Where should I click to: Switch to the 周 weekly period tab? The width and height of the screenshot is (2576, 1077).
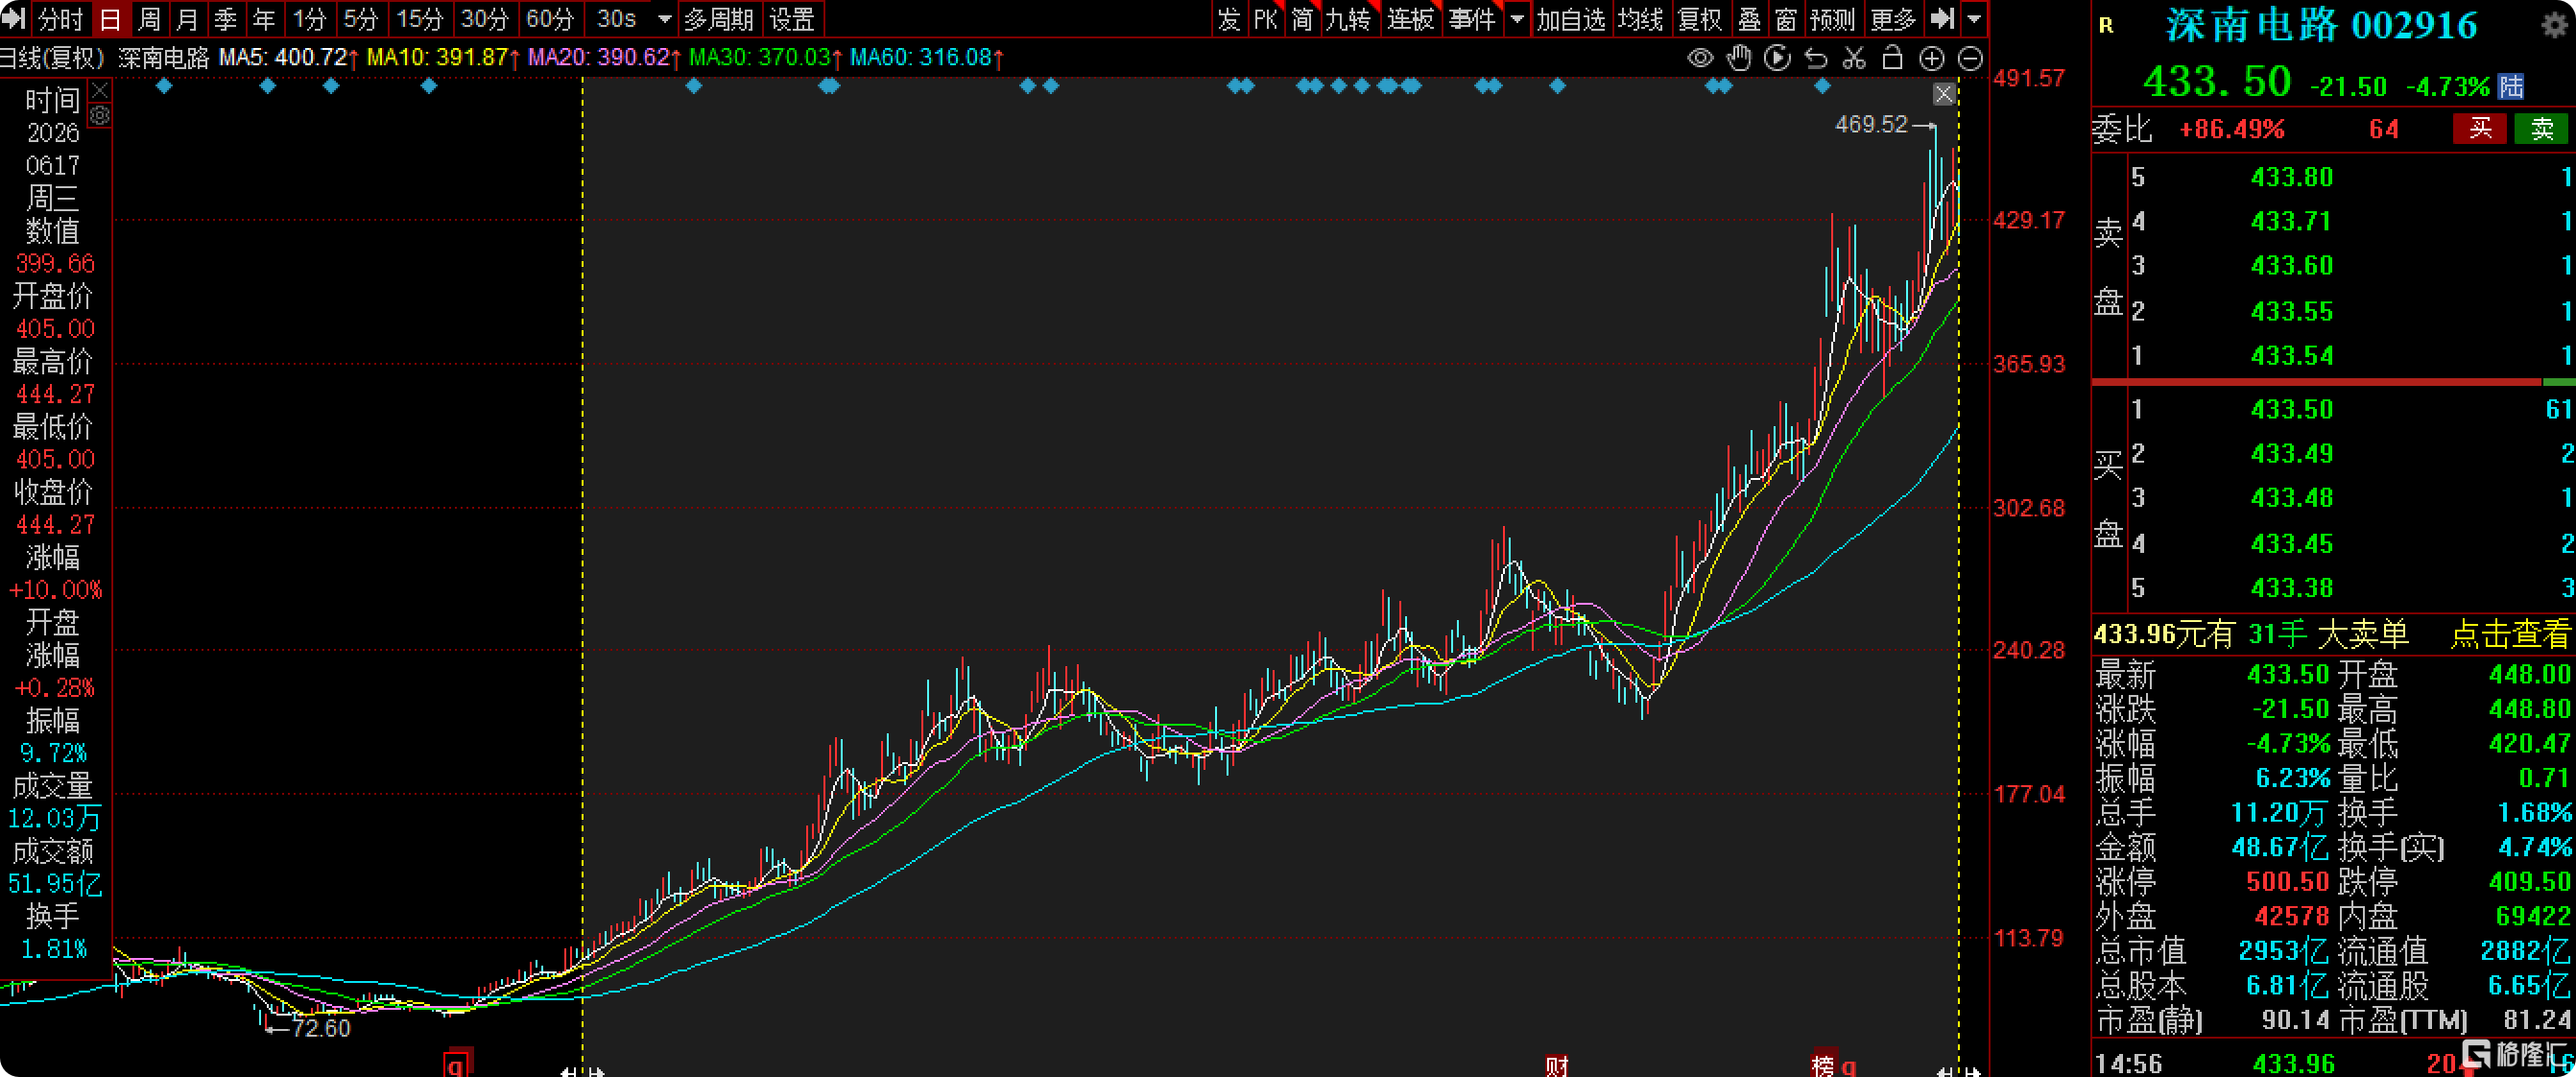[x=149, y=19]
